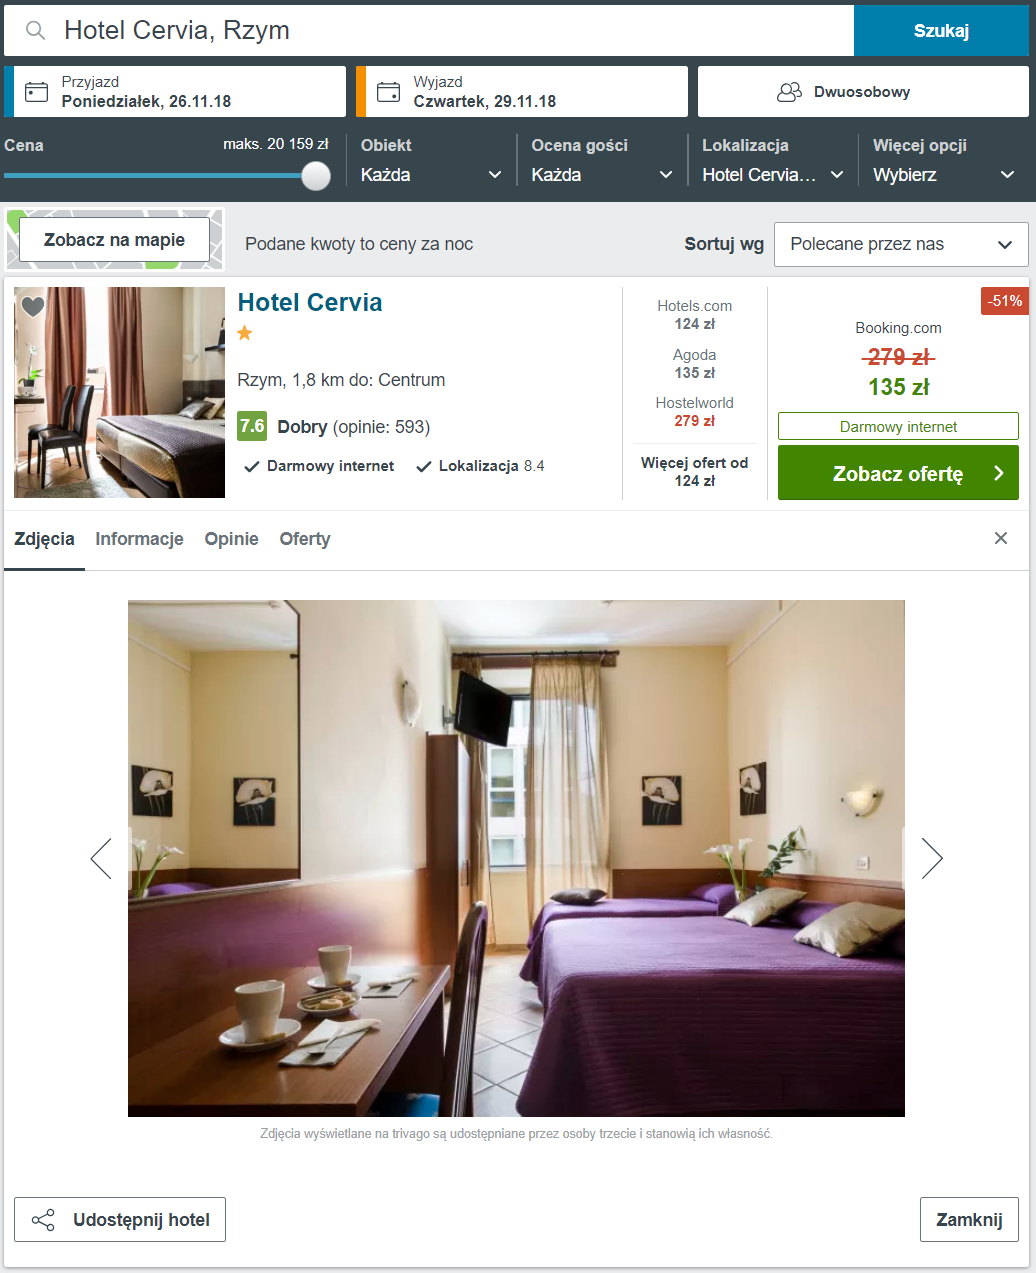Viewport: 1036px width, 1273px height.
Task: Click the check-in calendar icon
Action: pyautogui.click(x=36, y=92)
